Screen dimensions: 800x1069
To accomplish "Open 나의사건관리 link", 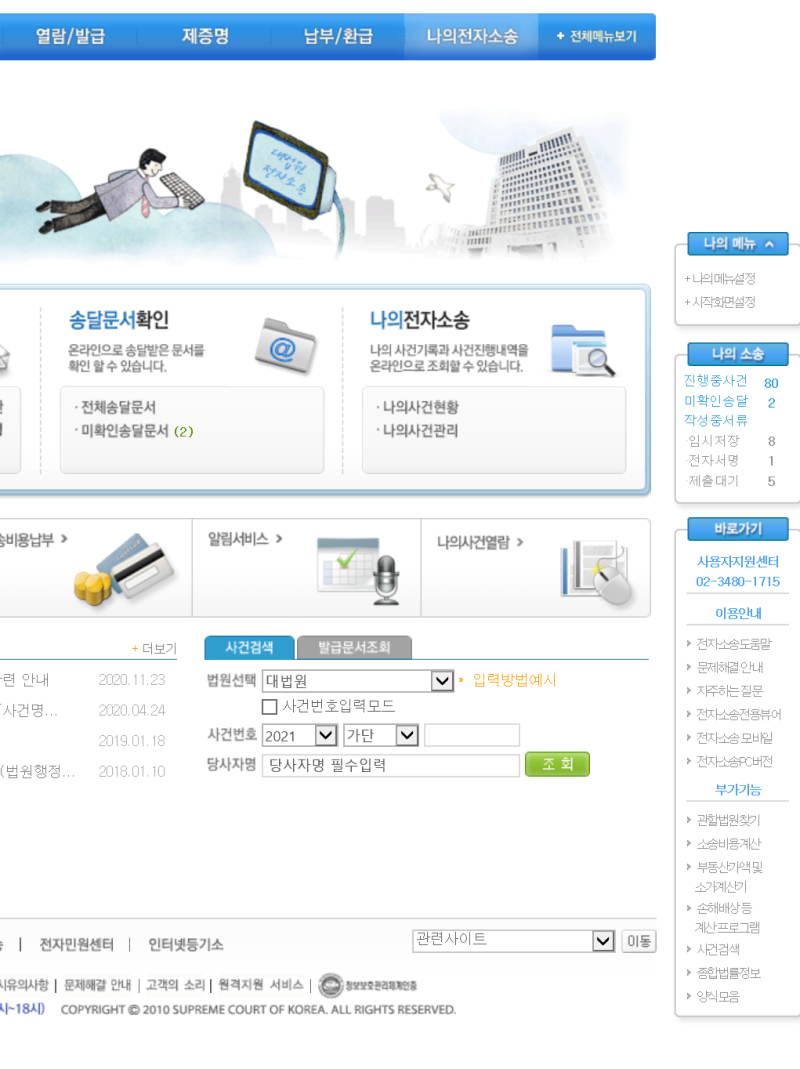I will [418, 430].
